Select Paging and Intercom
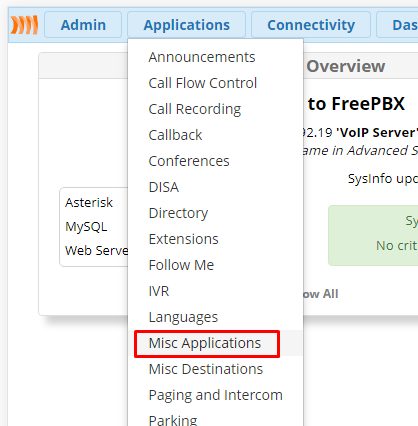This screenshot has width=418, height=426. pyautogui.click(x=215, y=395)
